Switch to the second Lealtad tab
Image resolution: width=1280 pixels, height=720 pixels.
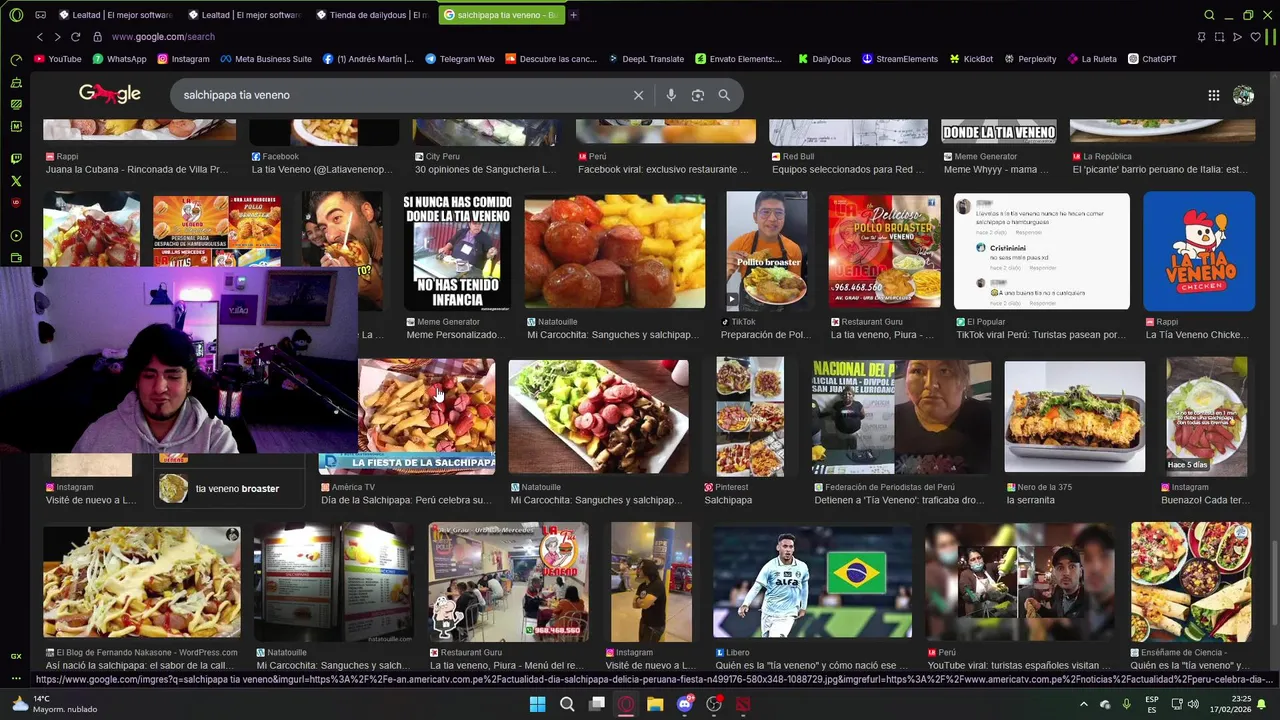coord(245,15)
